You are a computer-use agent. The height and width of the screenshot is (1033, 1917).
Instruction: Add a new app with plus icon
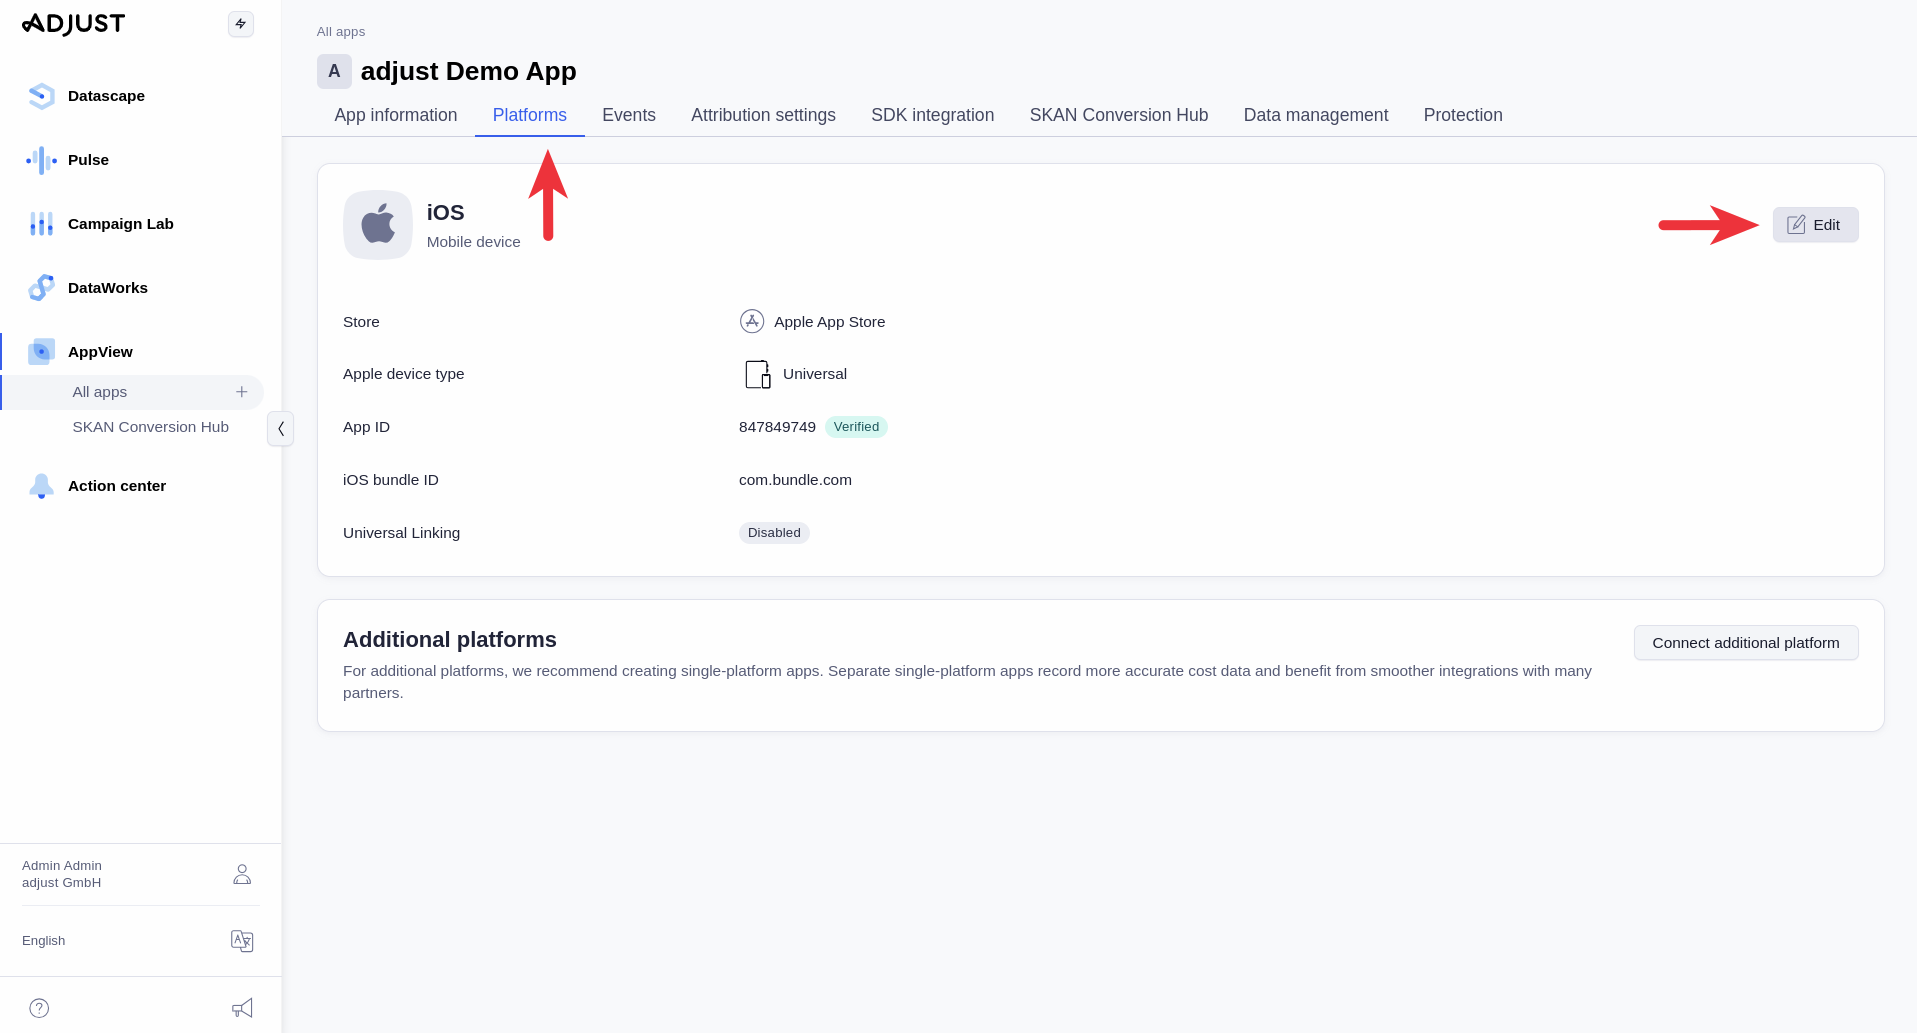point(242,392)
